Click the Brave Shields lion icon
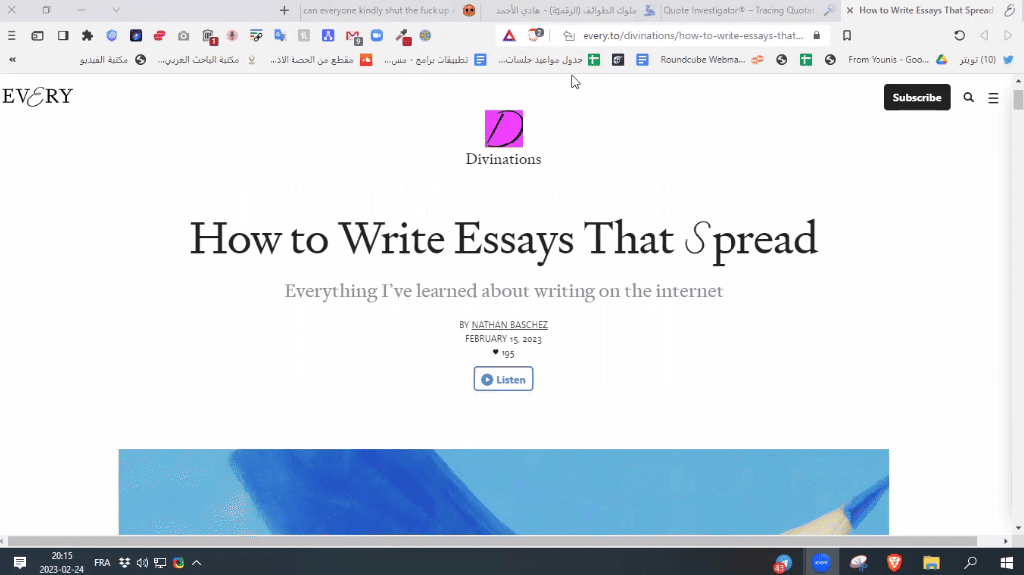Viewport: 1024px width, 575px height. click(x=539, y=35)
